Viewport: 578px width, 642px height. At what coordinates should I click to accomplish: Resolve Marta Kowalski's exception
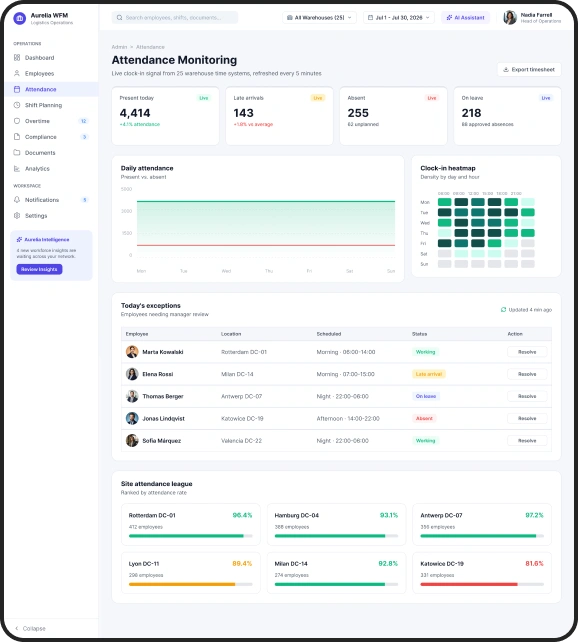527,352
